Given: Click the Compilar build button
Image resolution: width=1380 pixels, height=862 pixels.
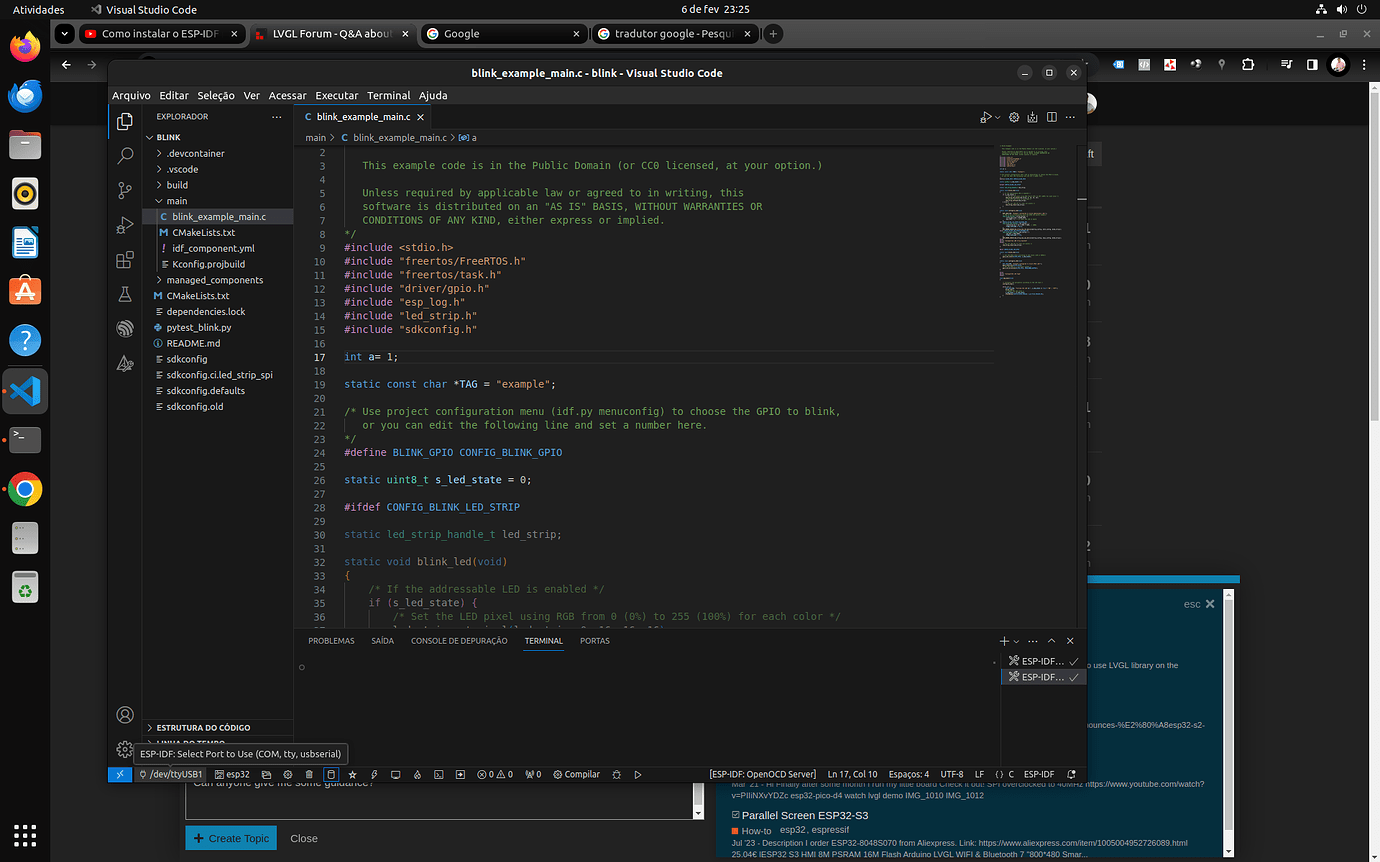Looking at the screenshot, I should pos(576,774).
